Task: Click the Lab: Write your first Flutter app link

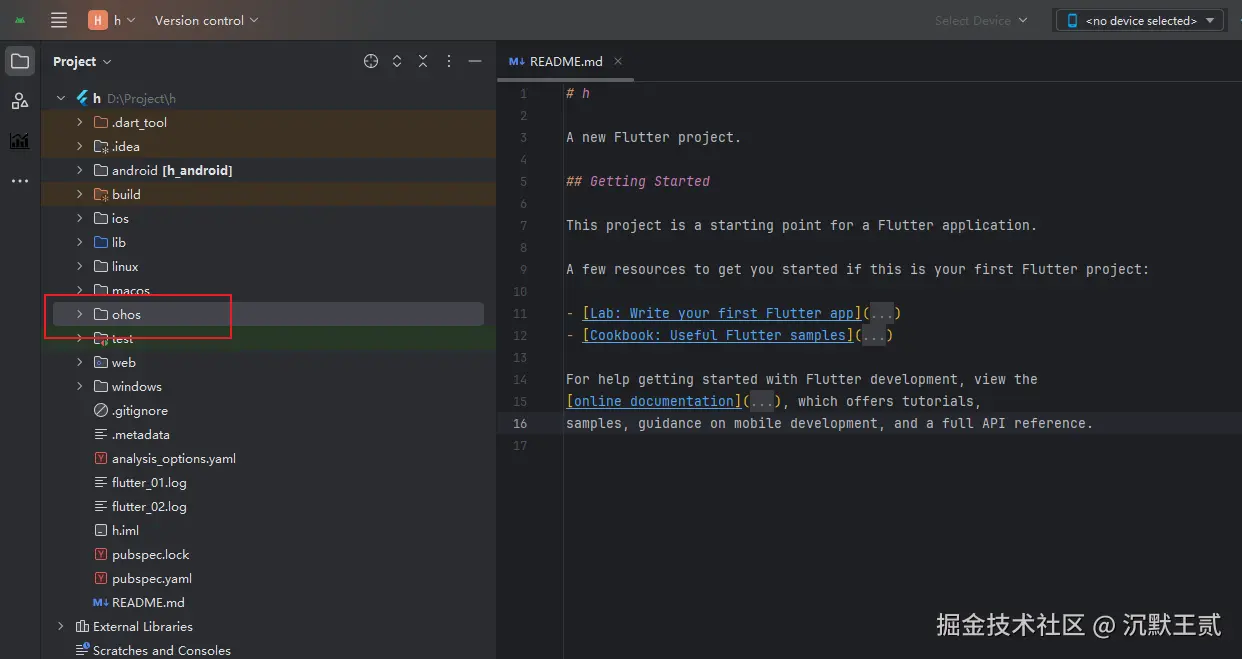Action: coord(722,313)
